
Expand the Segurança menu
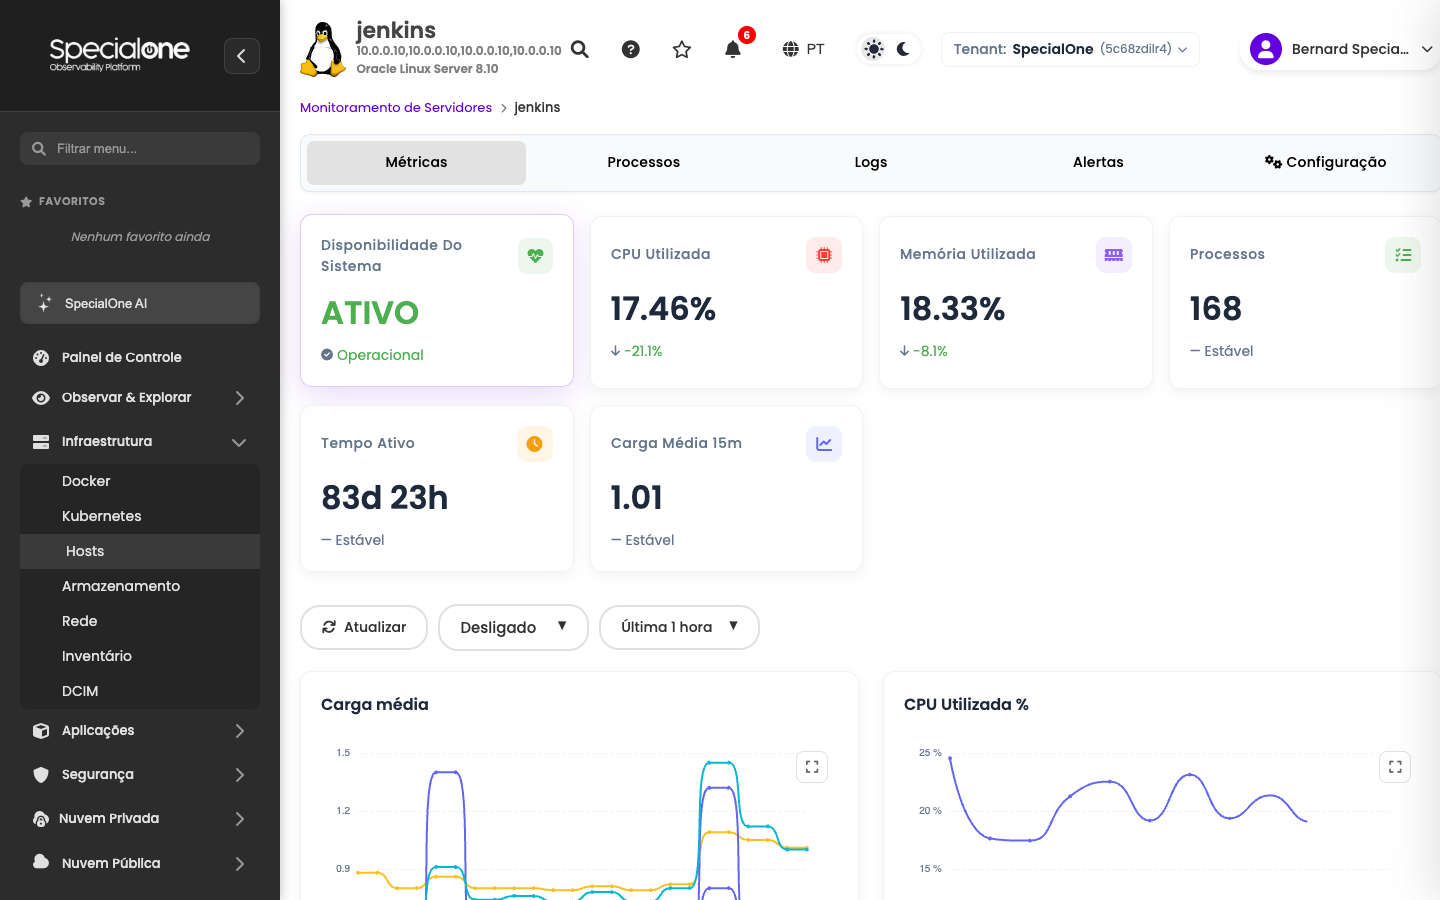pyautogui.click(x=140, y=774)
